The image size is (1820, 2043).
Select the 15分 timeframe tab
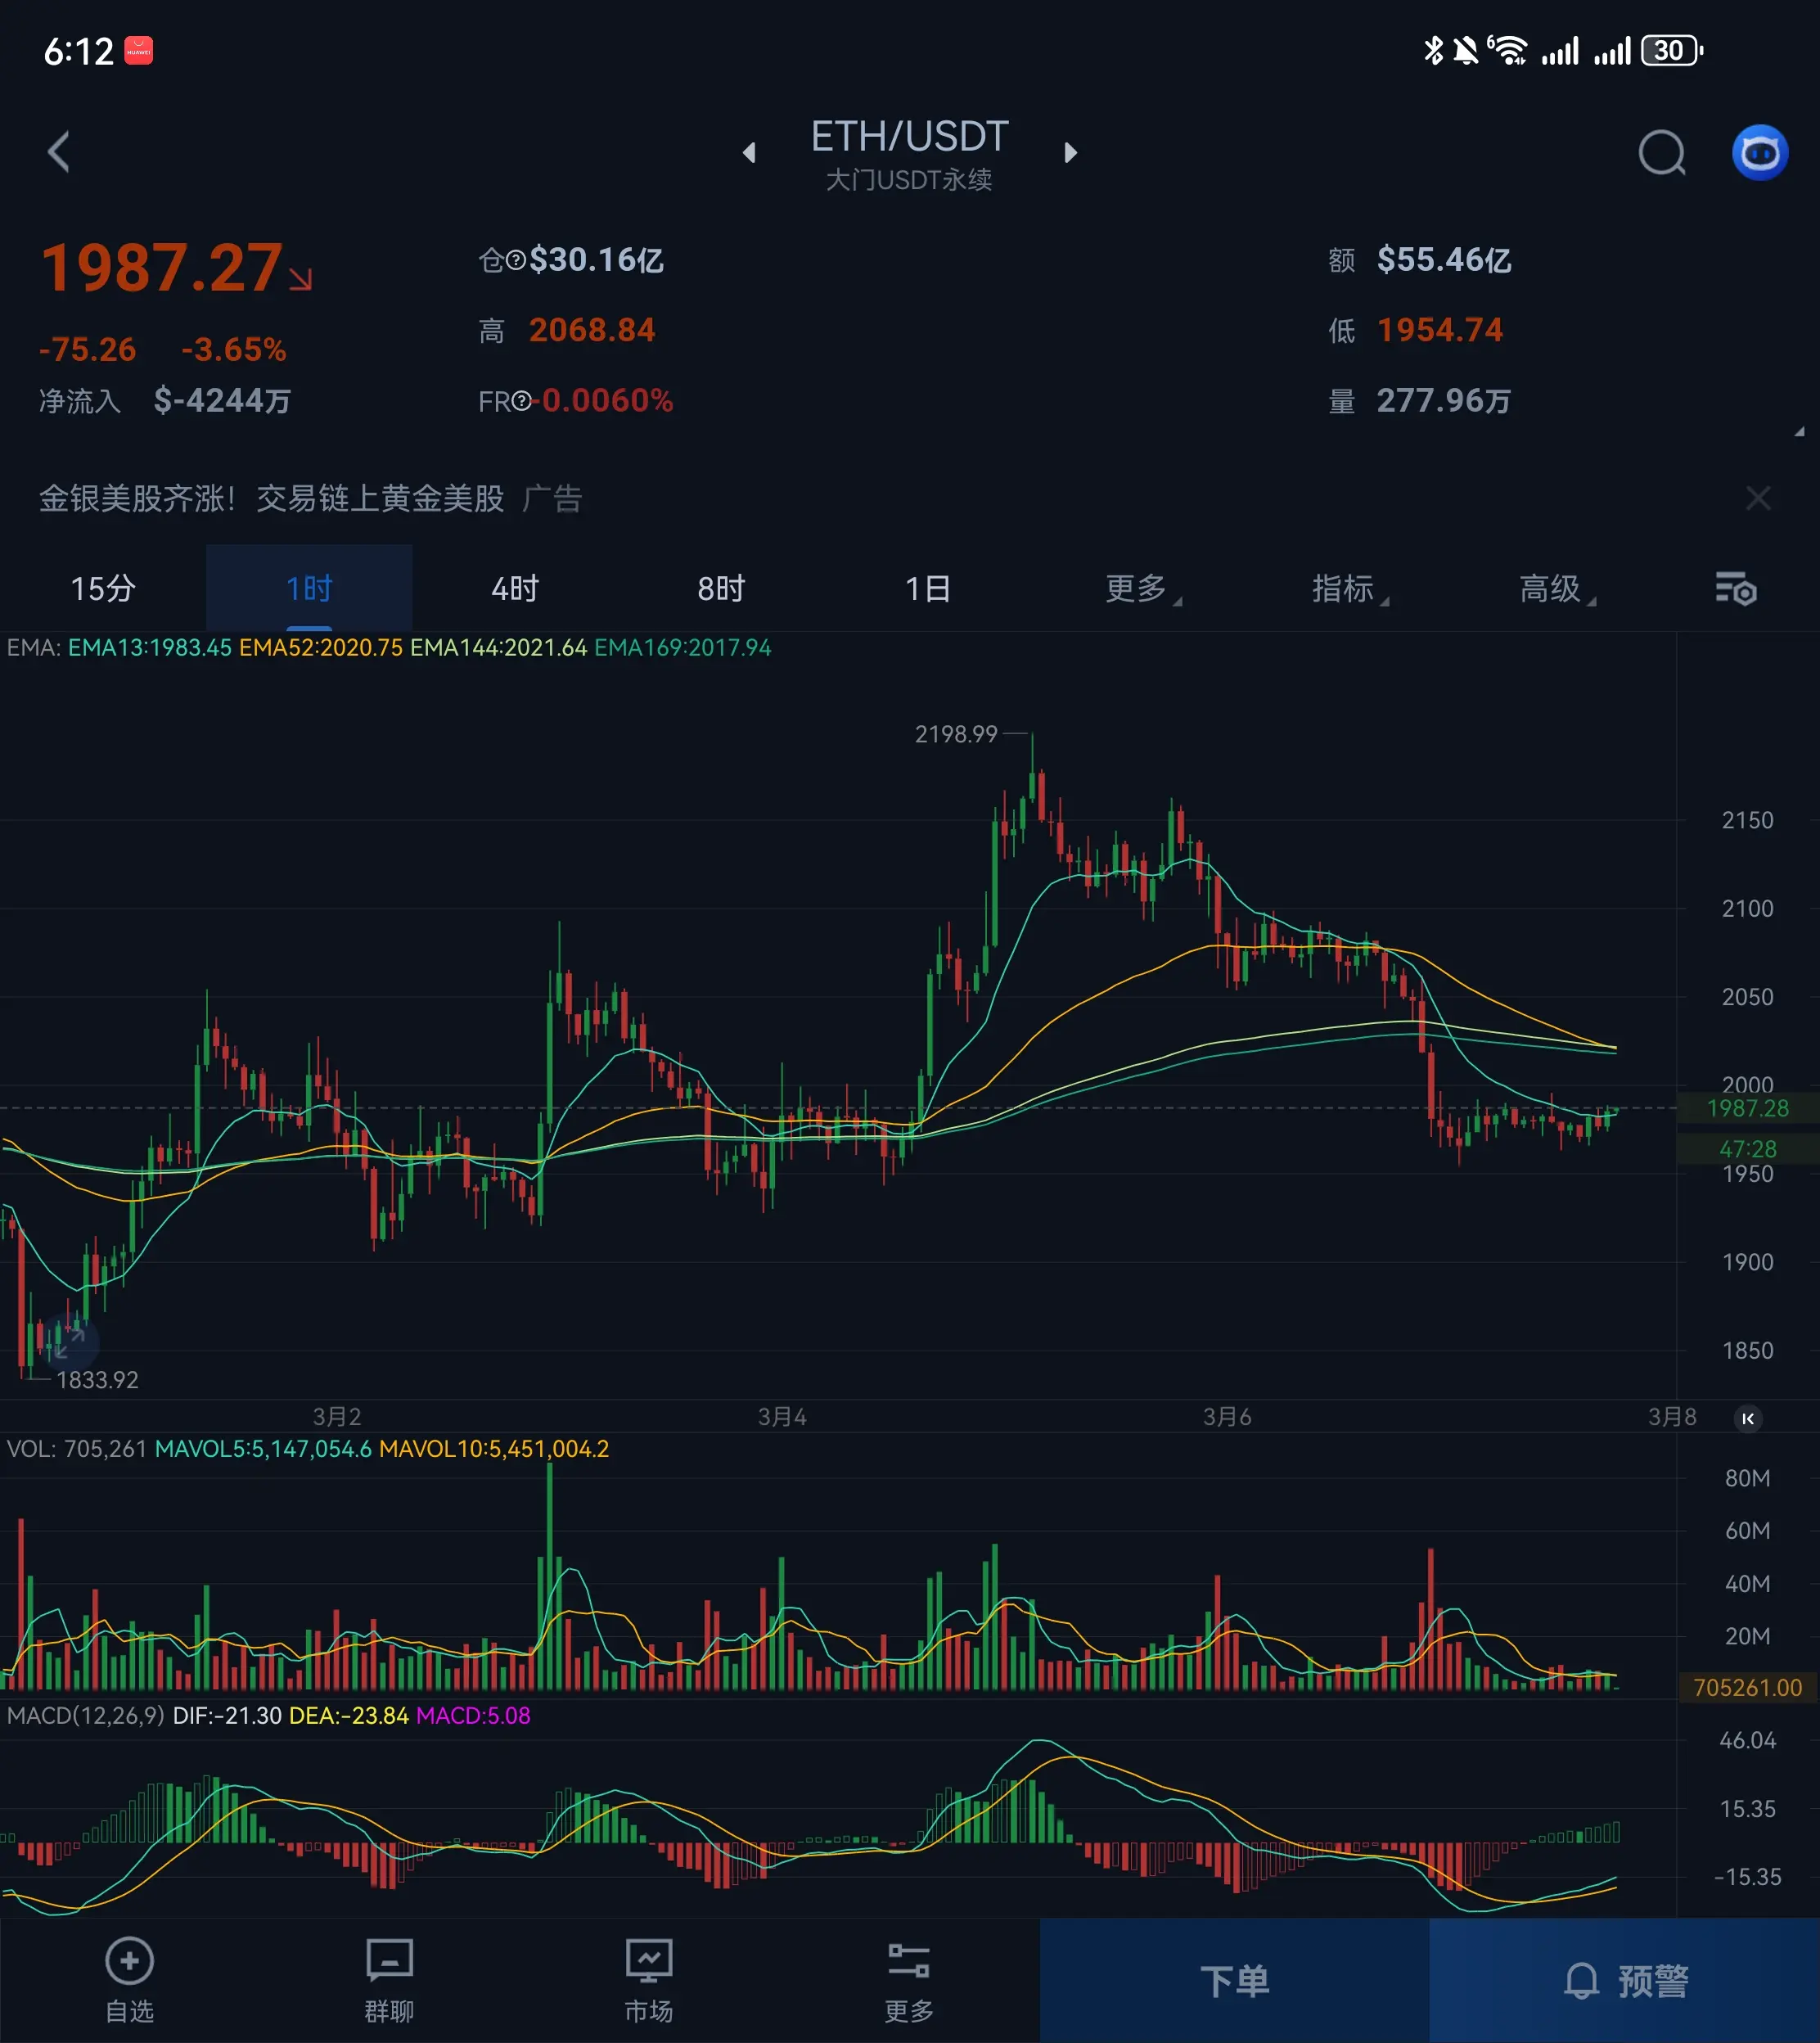tap(102, 589)
